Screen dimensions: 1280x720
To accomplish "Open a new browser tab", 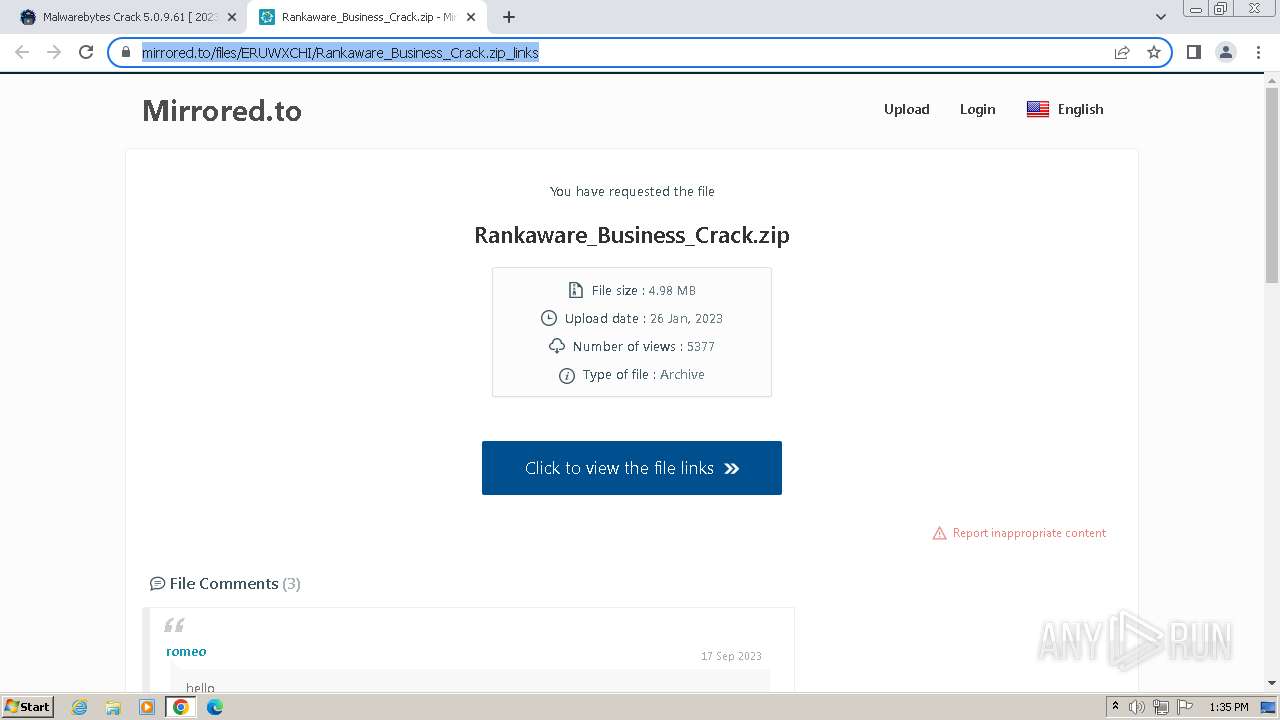I will click(x=509, y=17).
